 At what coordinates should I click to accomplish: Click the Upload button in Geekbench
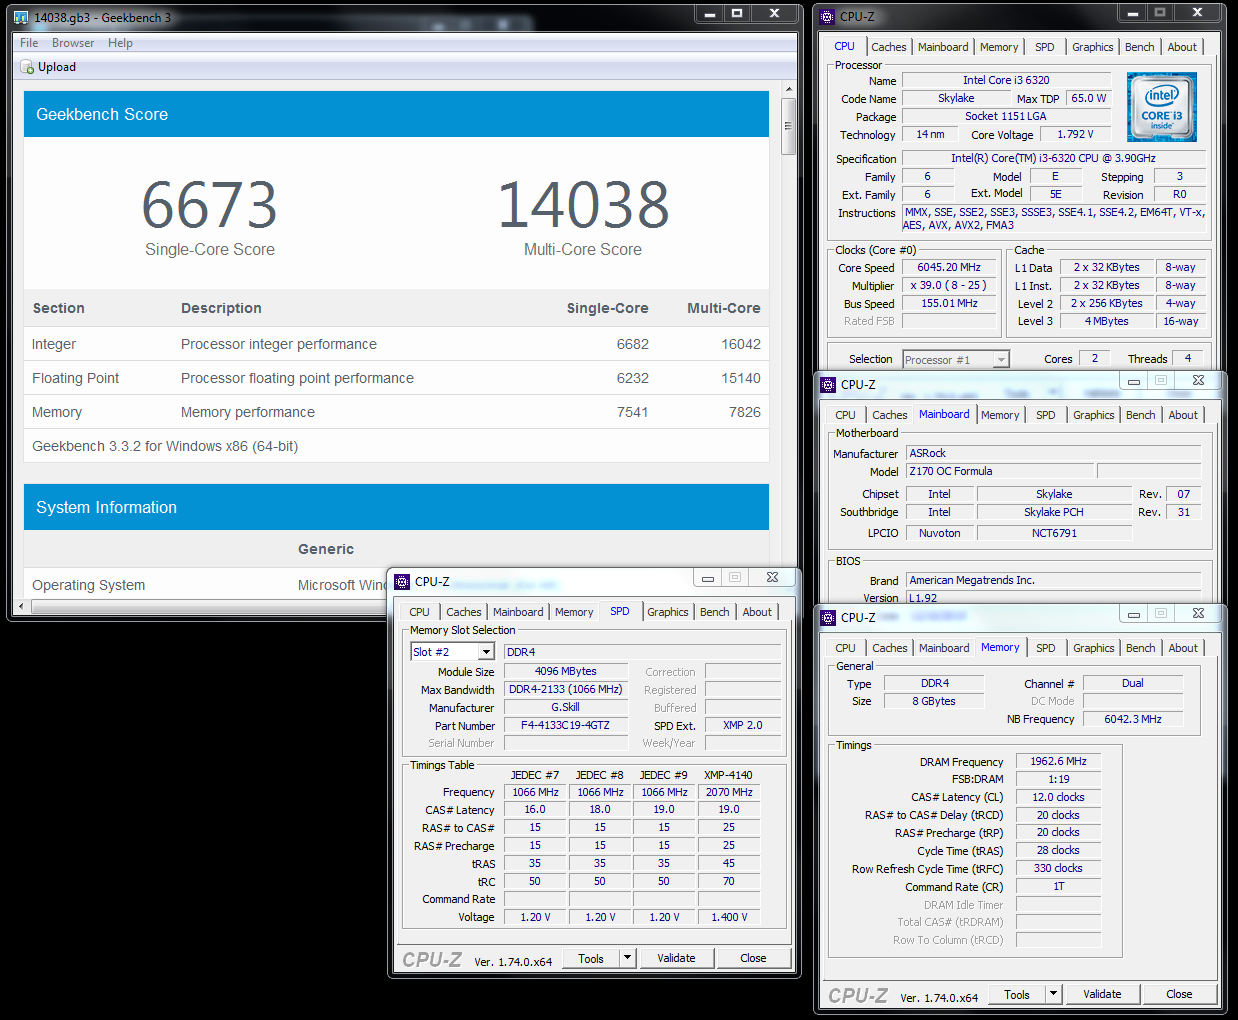click(48, 67)
